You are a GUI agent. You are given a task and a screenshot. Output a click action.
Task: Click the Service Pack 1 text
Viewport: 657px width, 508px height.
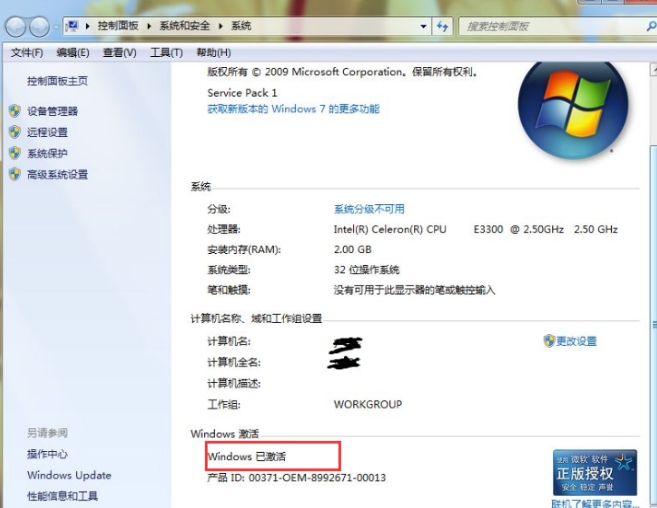[242, 93]
